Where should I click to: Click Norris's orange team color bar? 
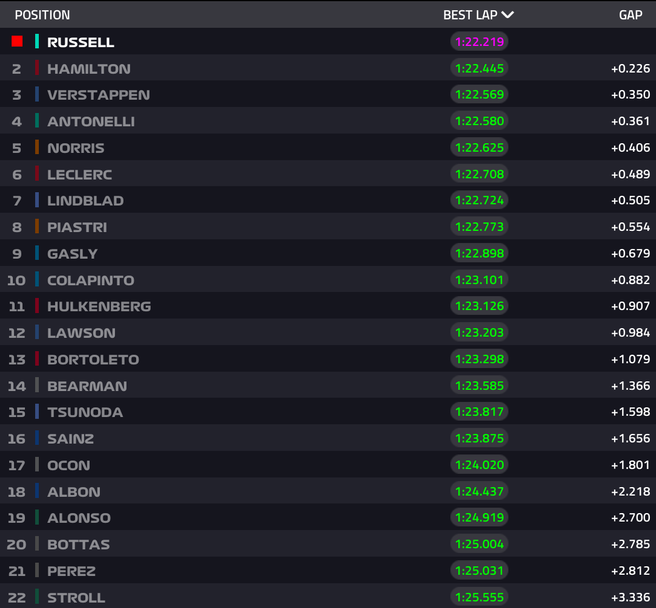pyautogui.click(x=37, y=147)
